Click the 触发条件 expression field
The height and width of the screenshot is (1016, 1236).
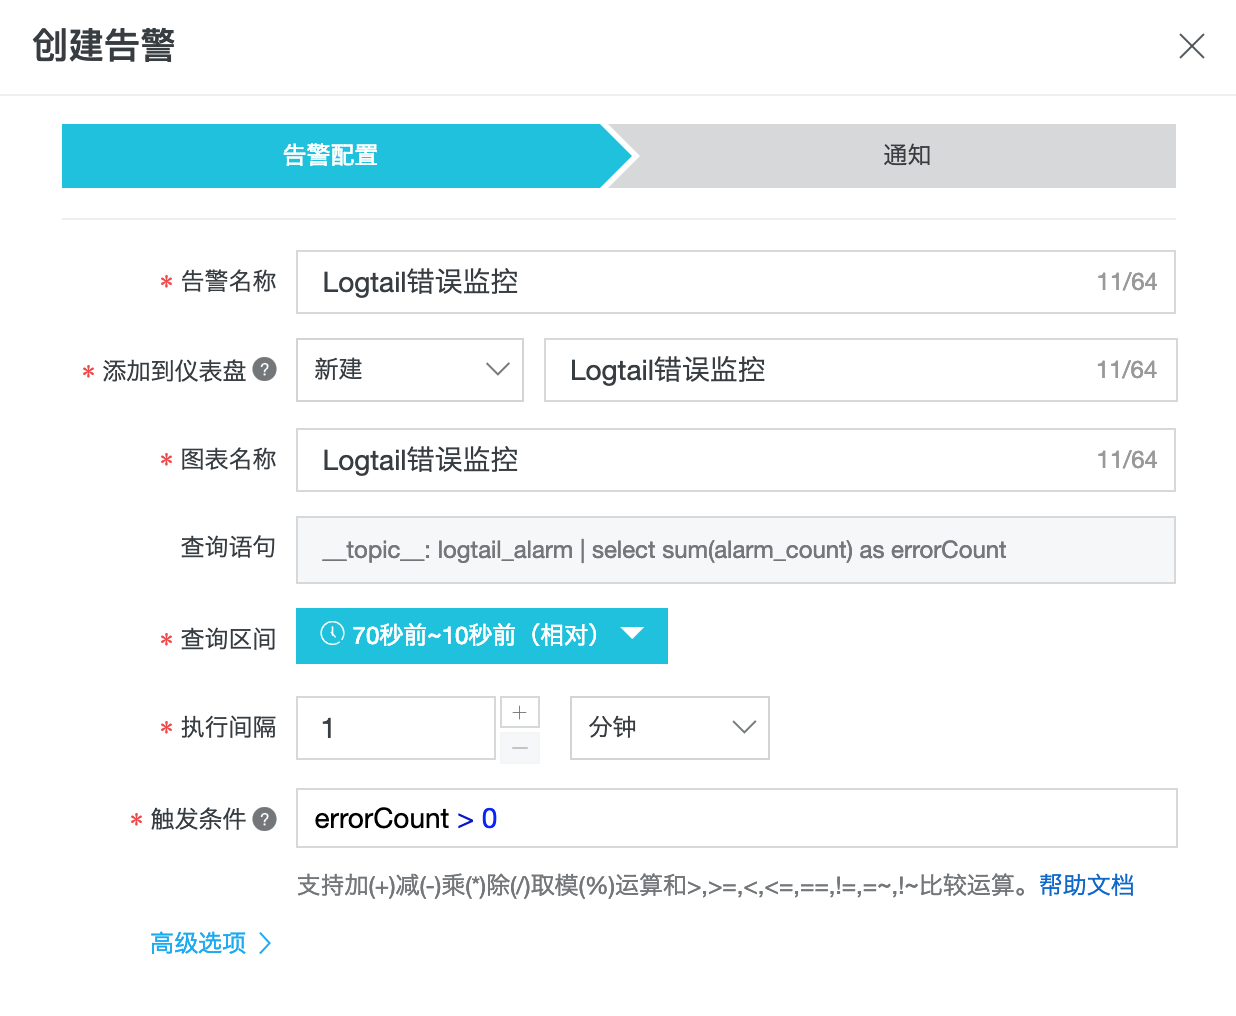[x=736, y=818]
